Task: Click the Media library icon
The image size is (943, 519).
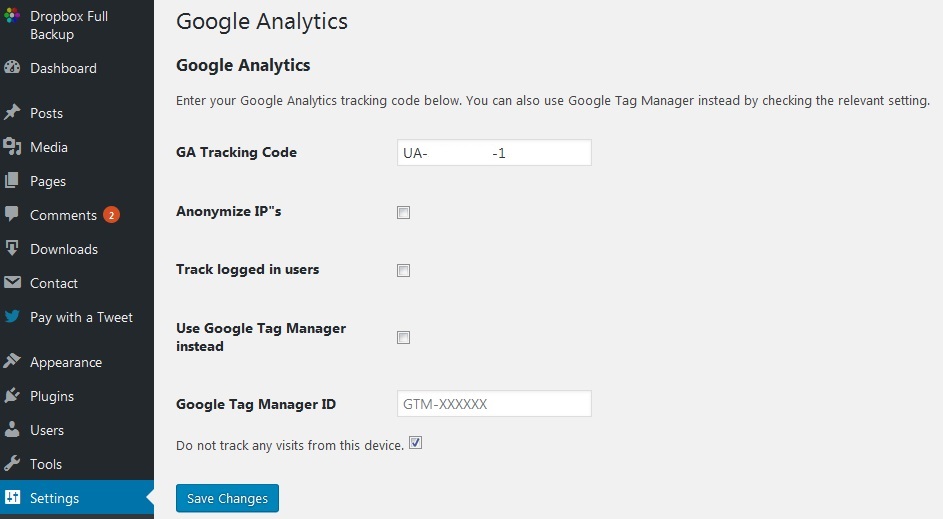Action: click(11, 146)
